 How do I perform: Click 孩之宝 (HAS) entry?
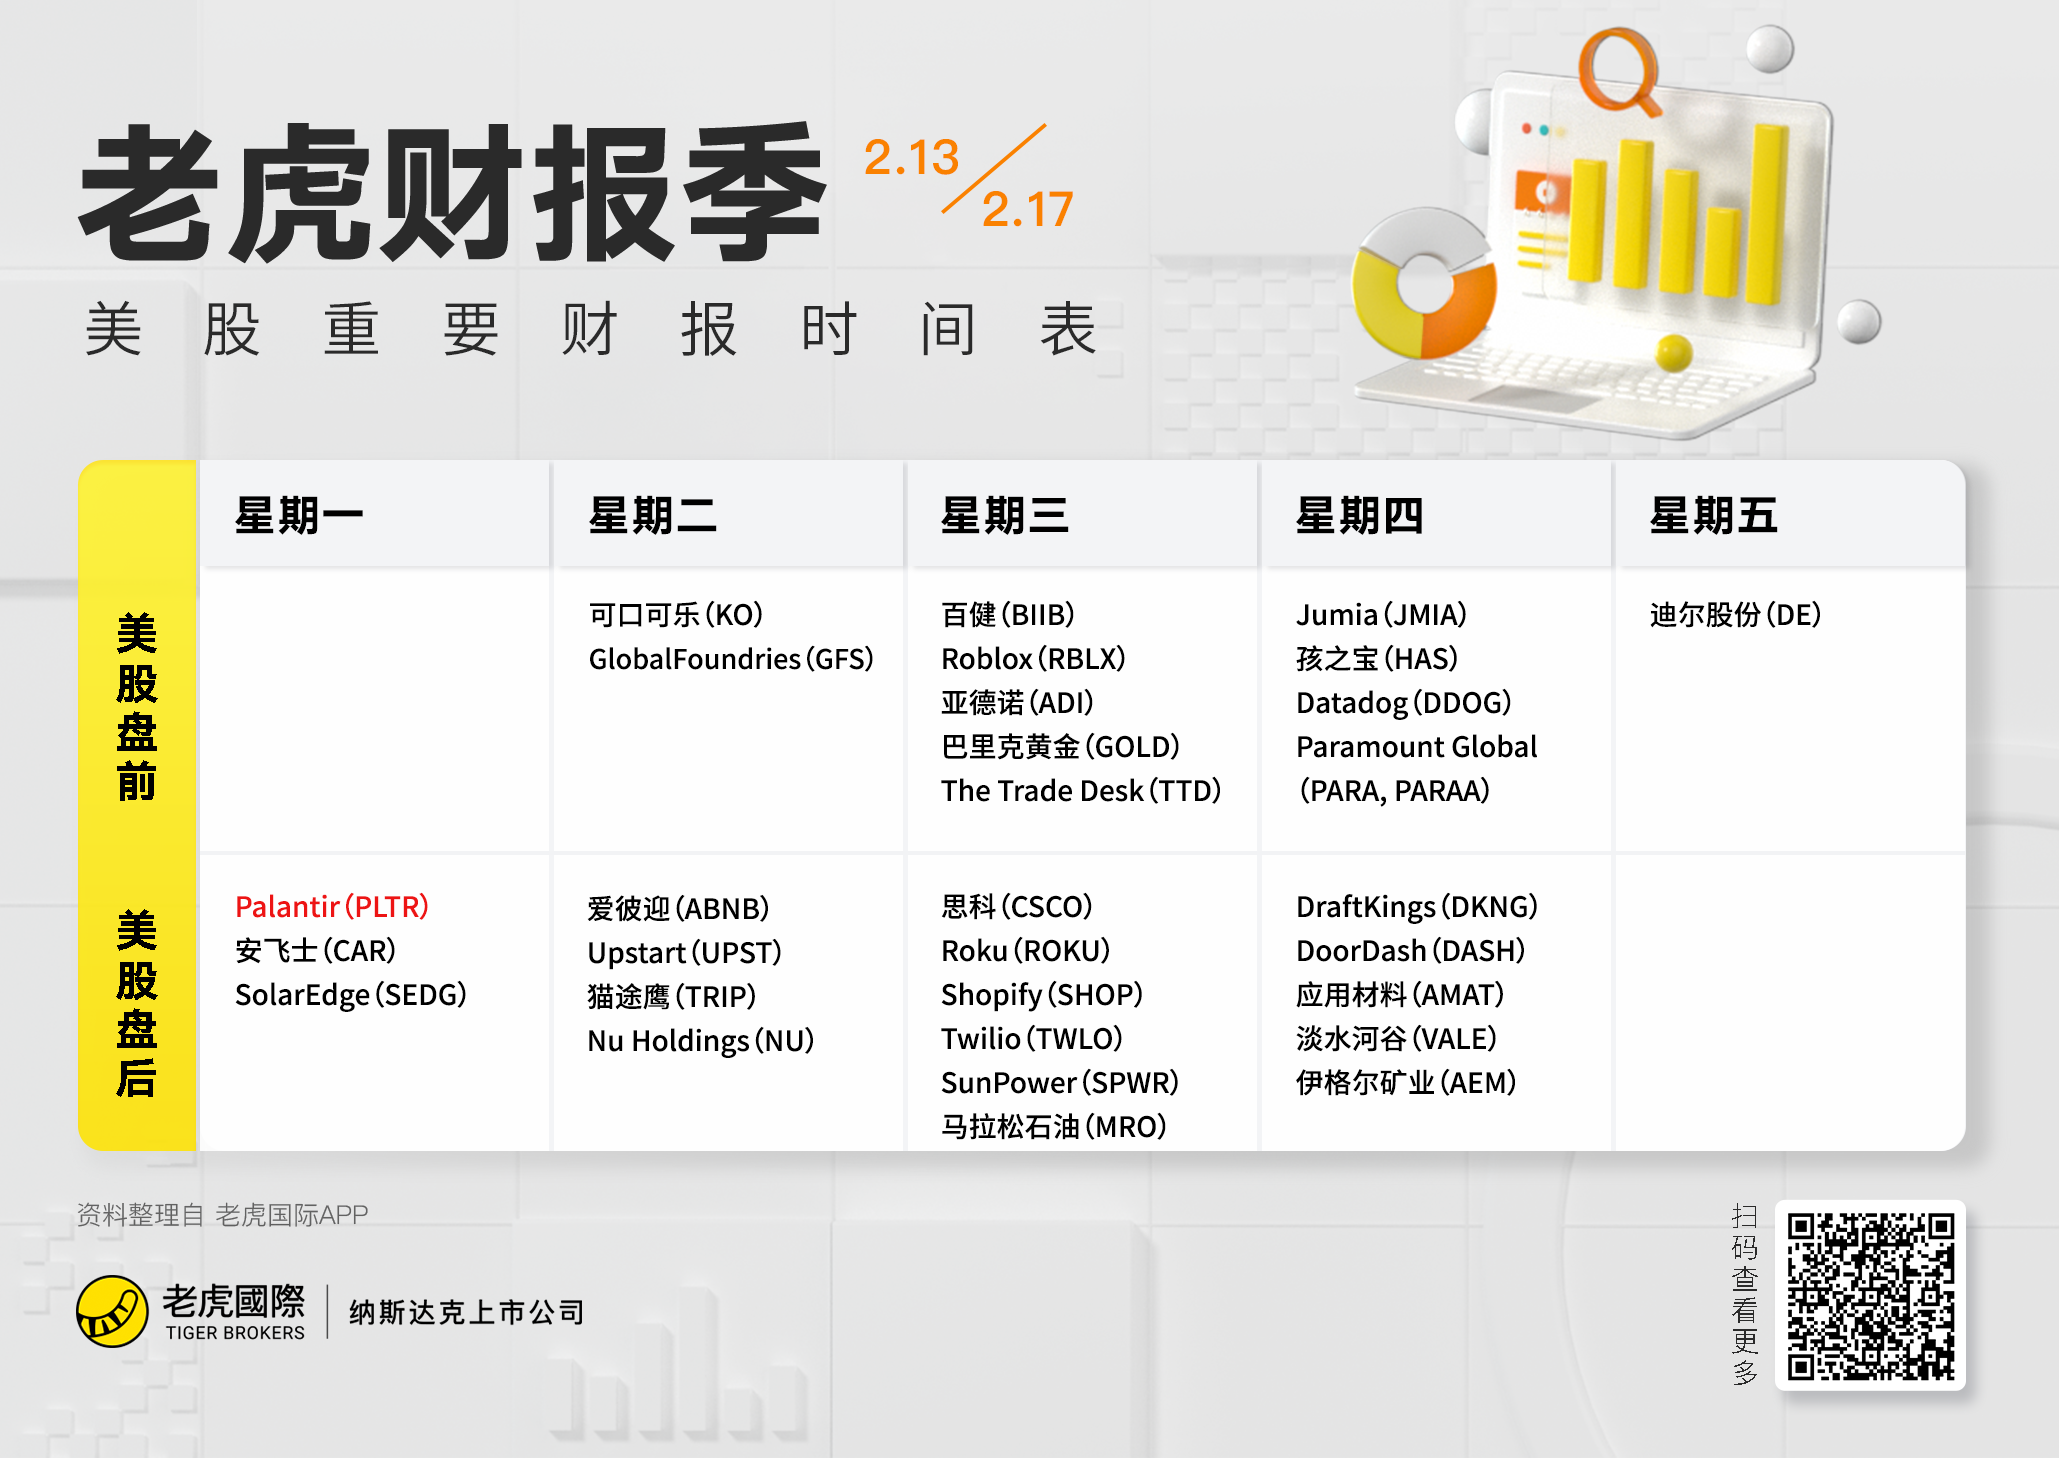(1376, 658)
